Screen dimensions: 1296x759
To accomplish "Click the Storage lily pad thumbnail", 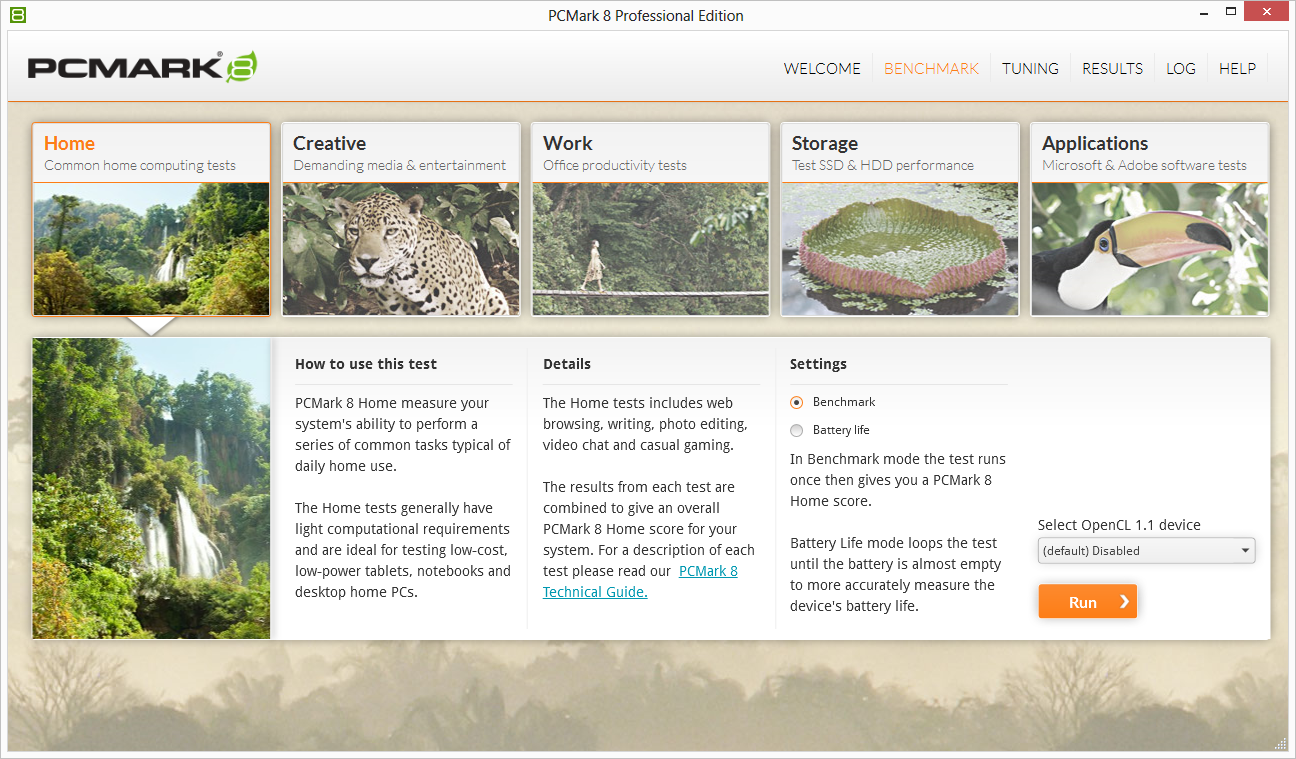I will (x=900, y=249).
